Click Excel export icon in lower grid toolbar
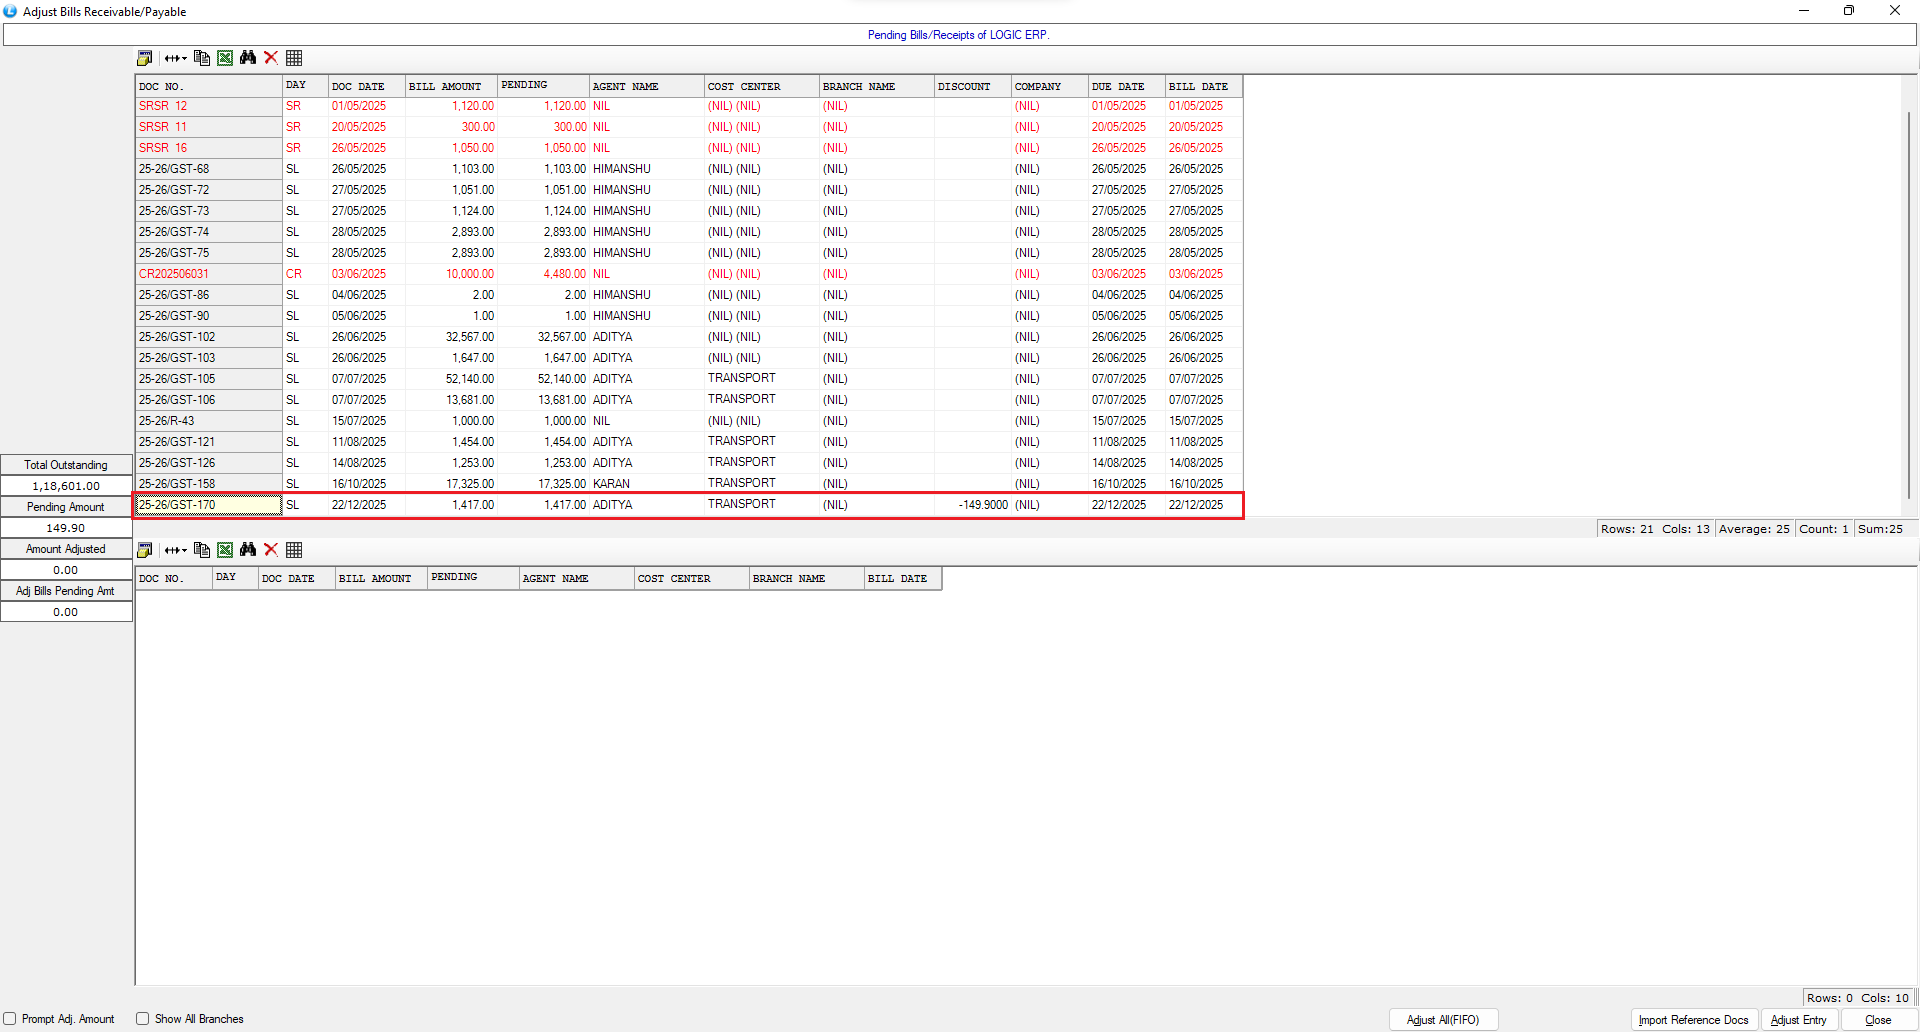The height and width of the screenshot is (1032, 1920). (225, 550)
